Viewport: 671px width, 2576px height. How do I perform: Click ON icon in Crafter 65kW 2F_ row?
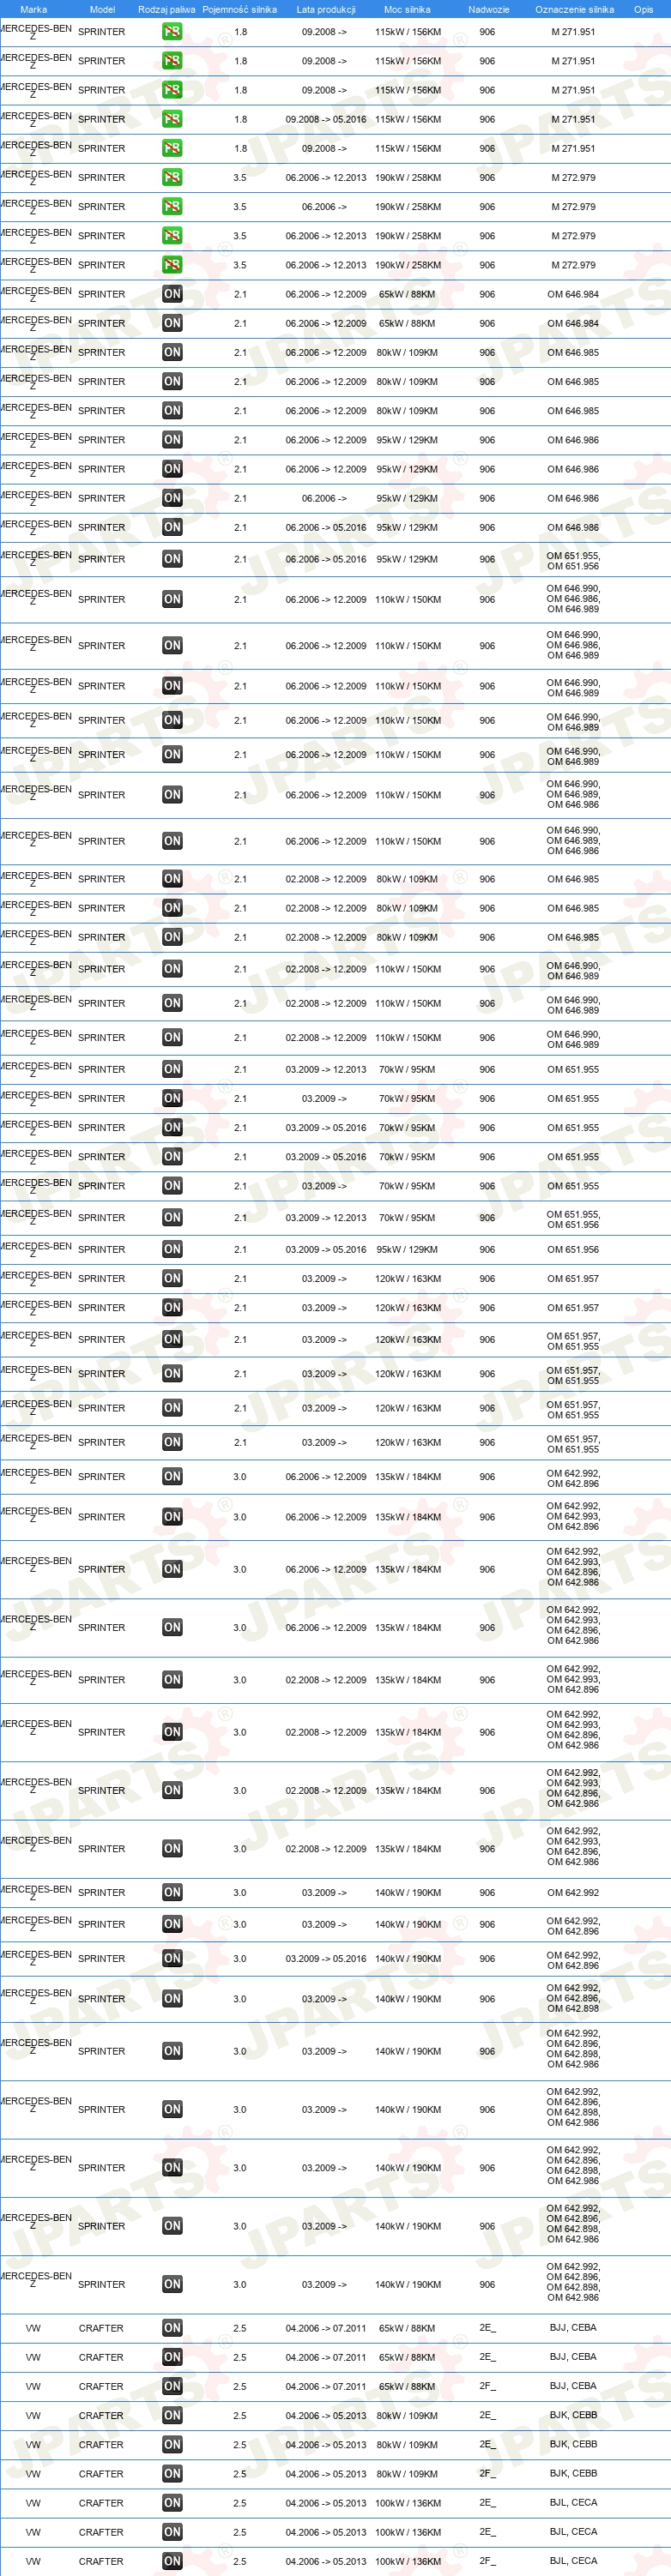(172, 2386)
